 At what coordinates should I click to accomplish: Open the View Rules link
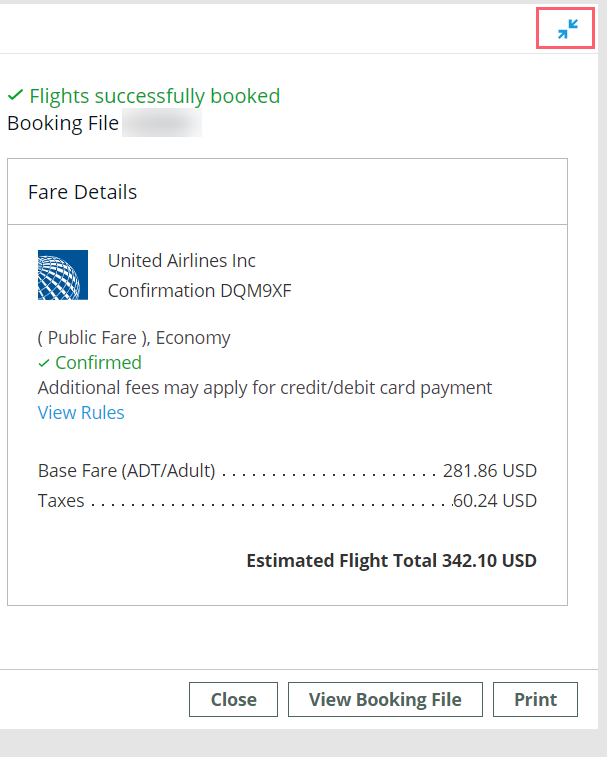click(x=81, y=413)
